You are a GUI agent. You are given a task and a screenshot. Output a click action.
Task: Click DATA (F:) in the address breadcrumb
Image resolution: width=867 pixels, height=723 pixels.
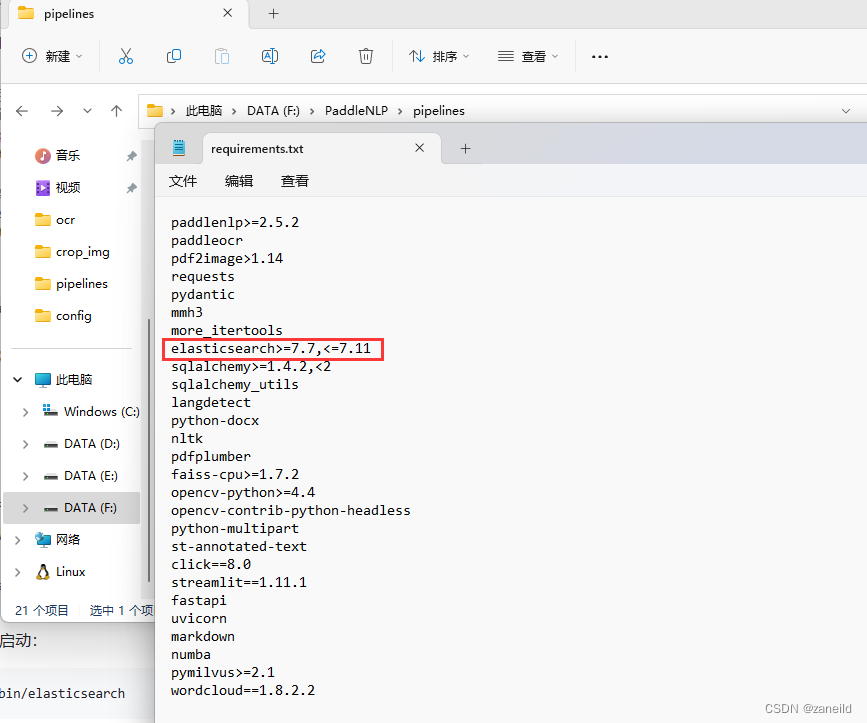pyautogui.click(x=273, y=111)
